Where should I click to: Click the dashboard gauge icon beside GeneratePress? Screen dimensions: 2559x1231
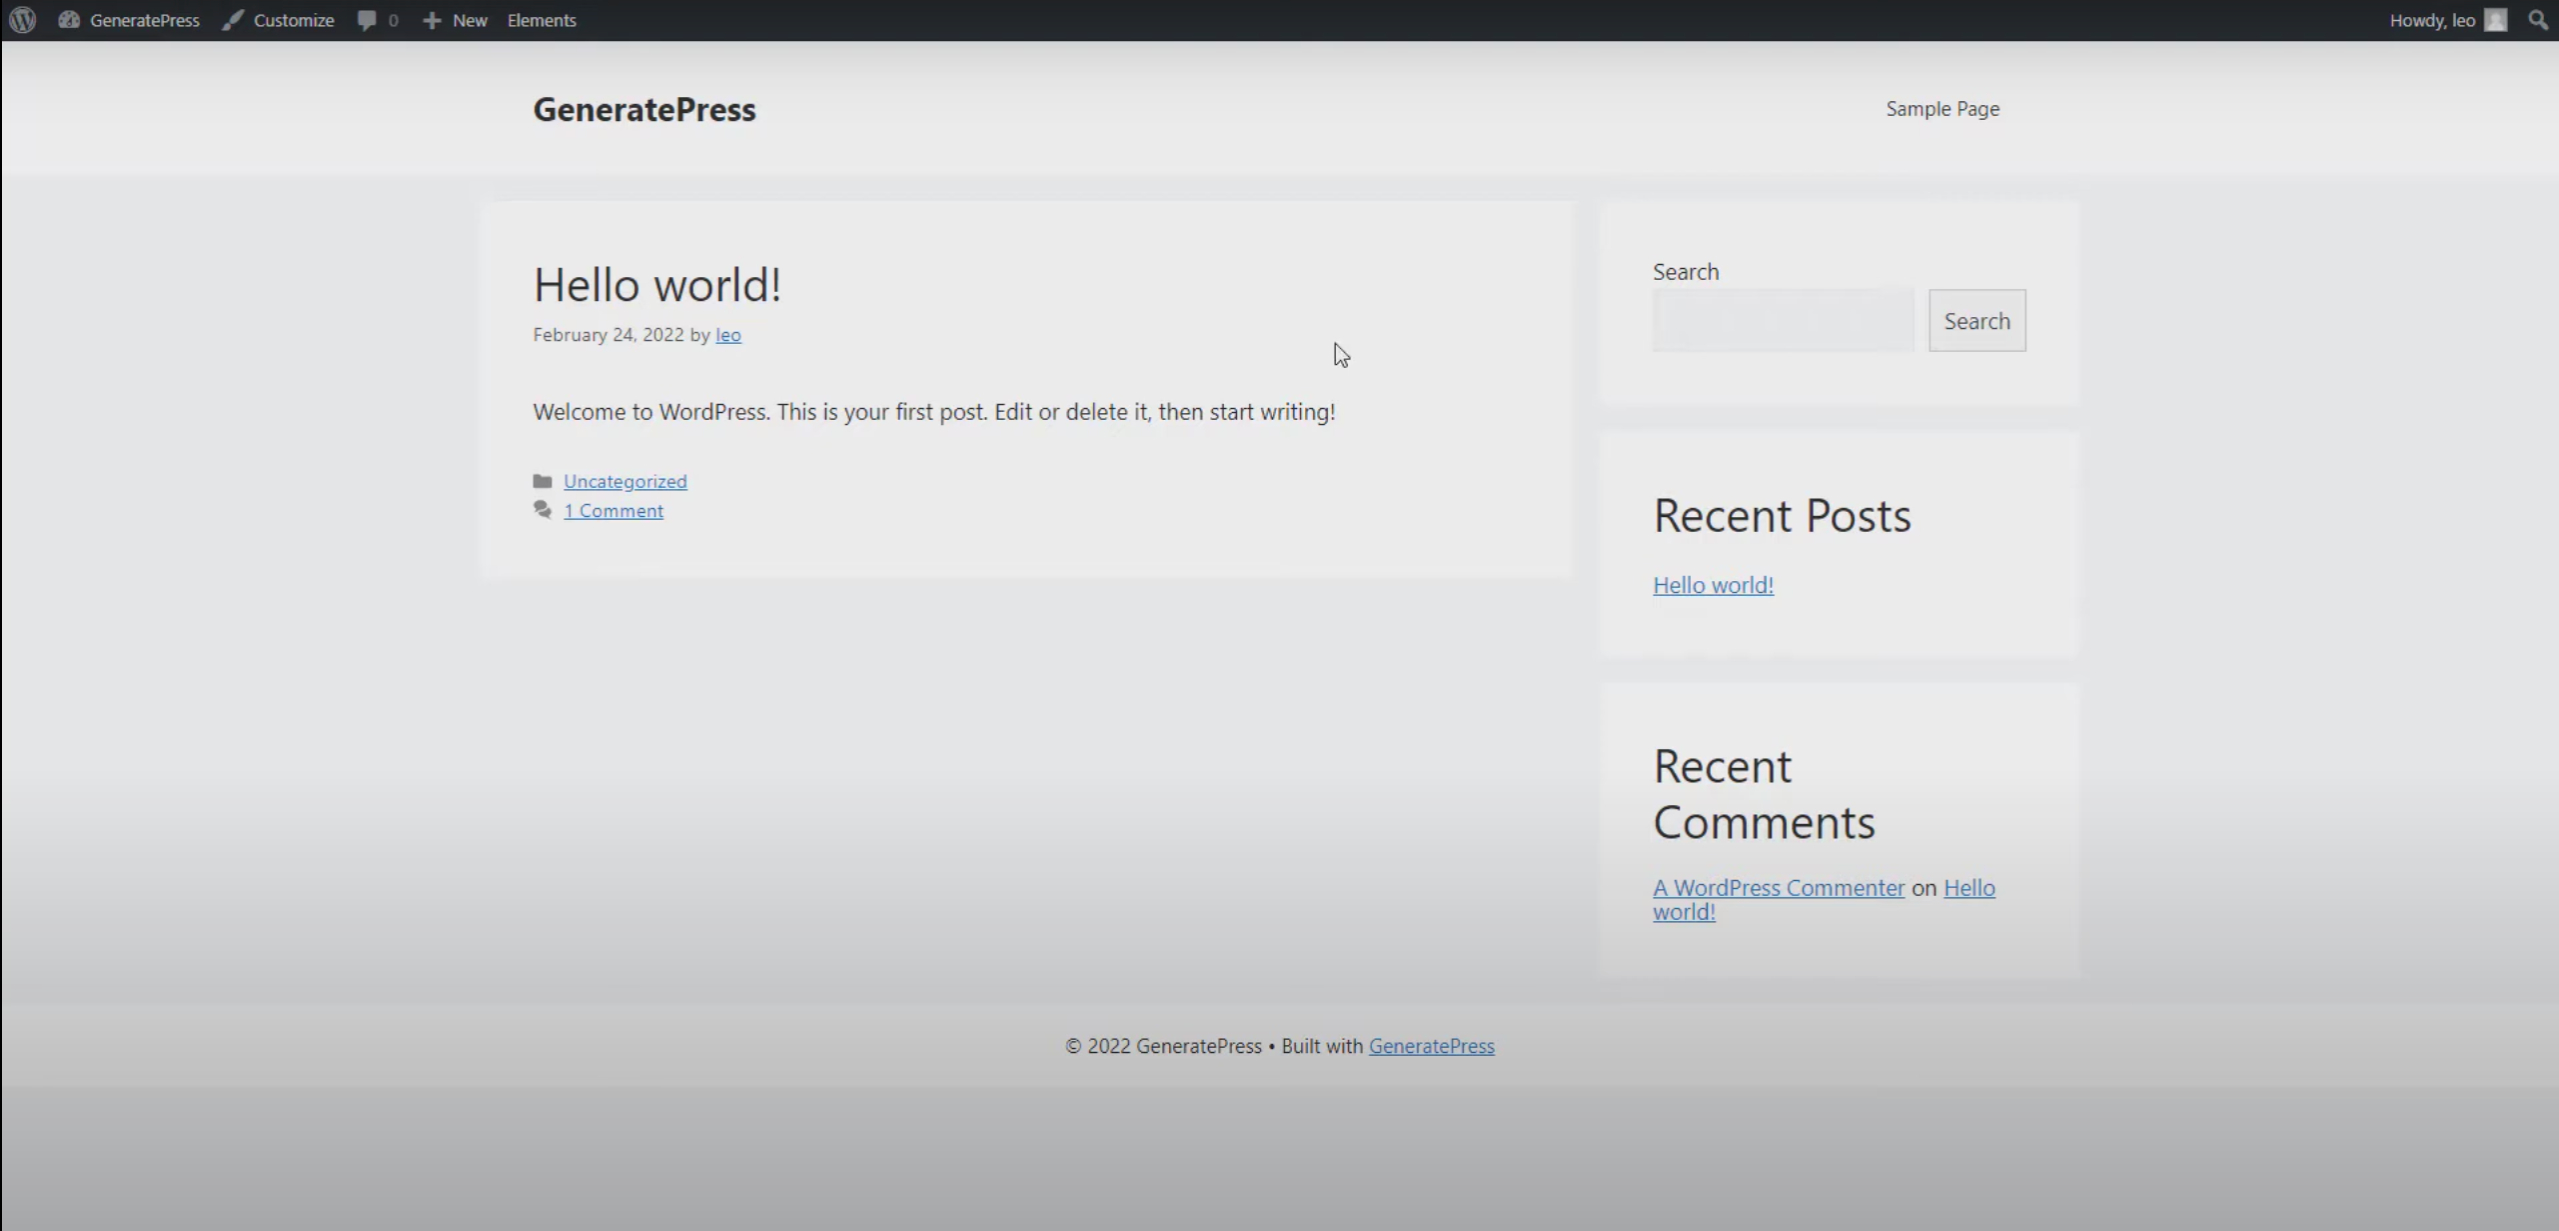69,20
